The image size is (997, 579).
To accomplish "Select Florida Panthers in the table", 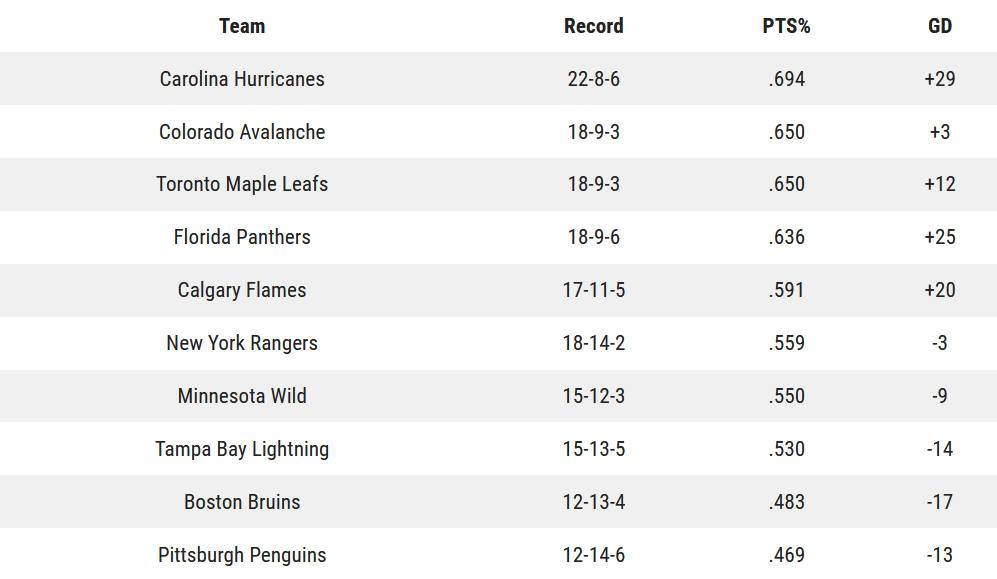I will (x=242, y=237).
